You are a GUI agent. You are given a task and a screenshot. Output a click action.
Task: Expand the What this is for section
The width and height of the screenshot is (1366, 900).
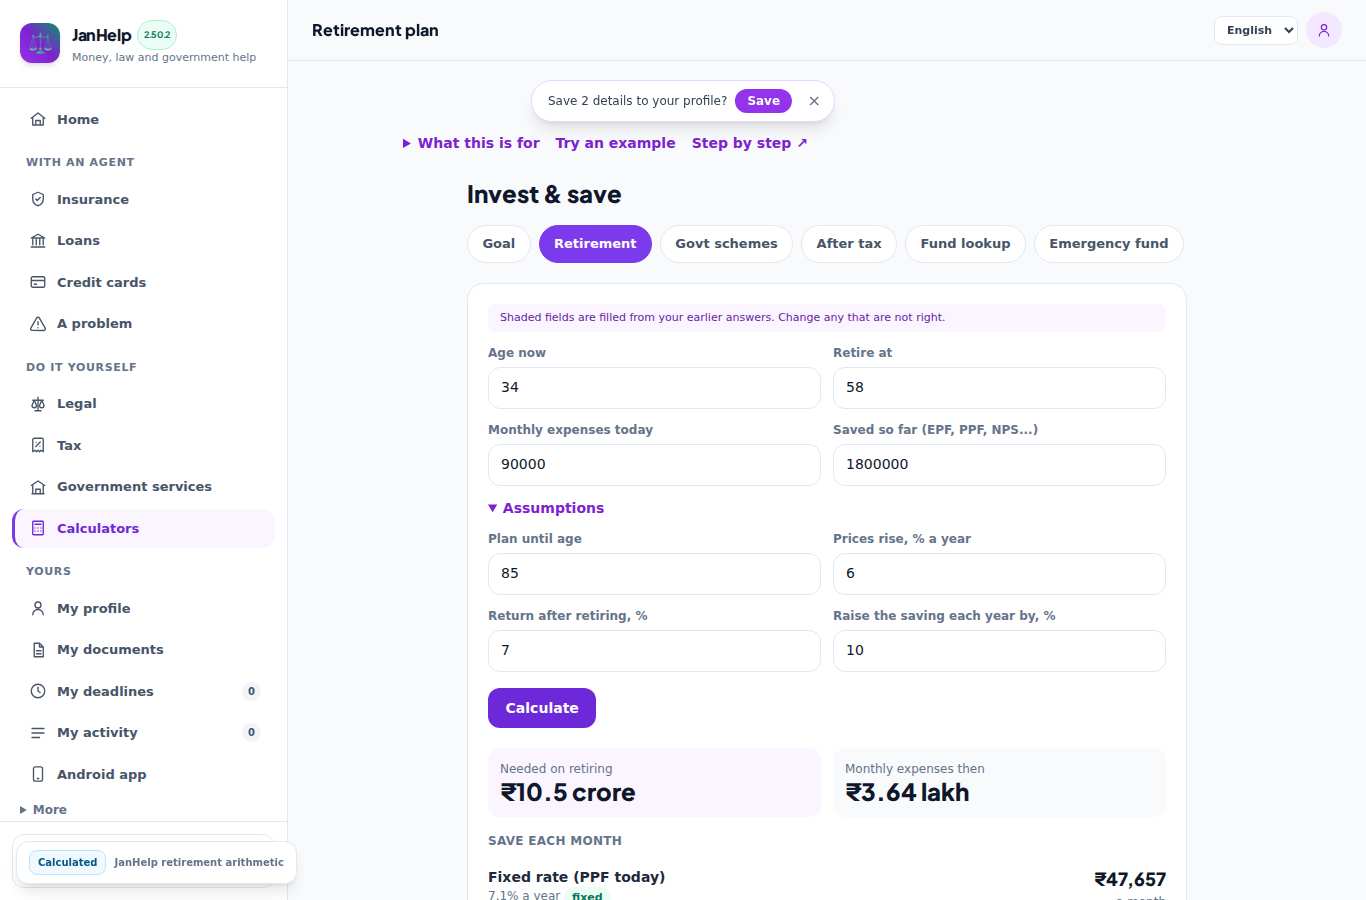471,143
